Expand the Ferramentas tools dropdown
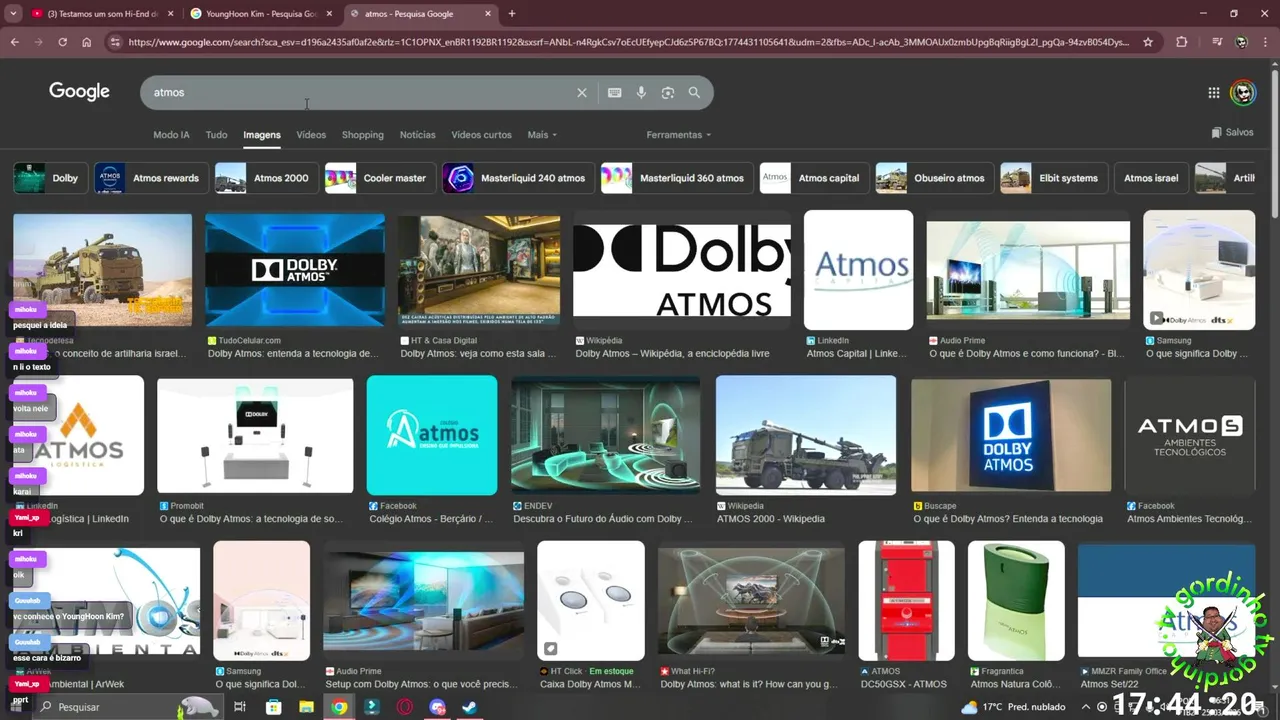 [x=679, y=135]
